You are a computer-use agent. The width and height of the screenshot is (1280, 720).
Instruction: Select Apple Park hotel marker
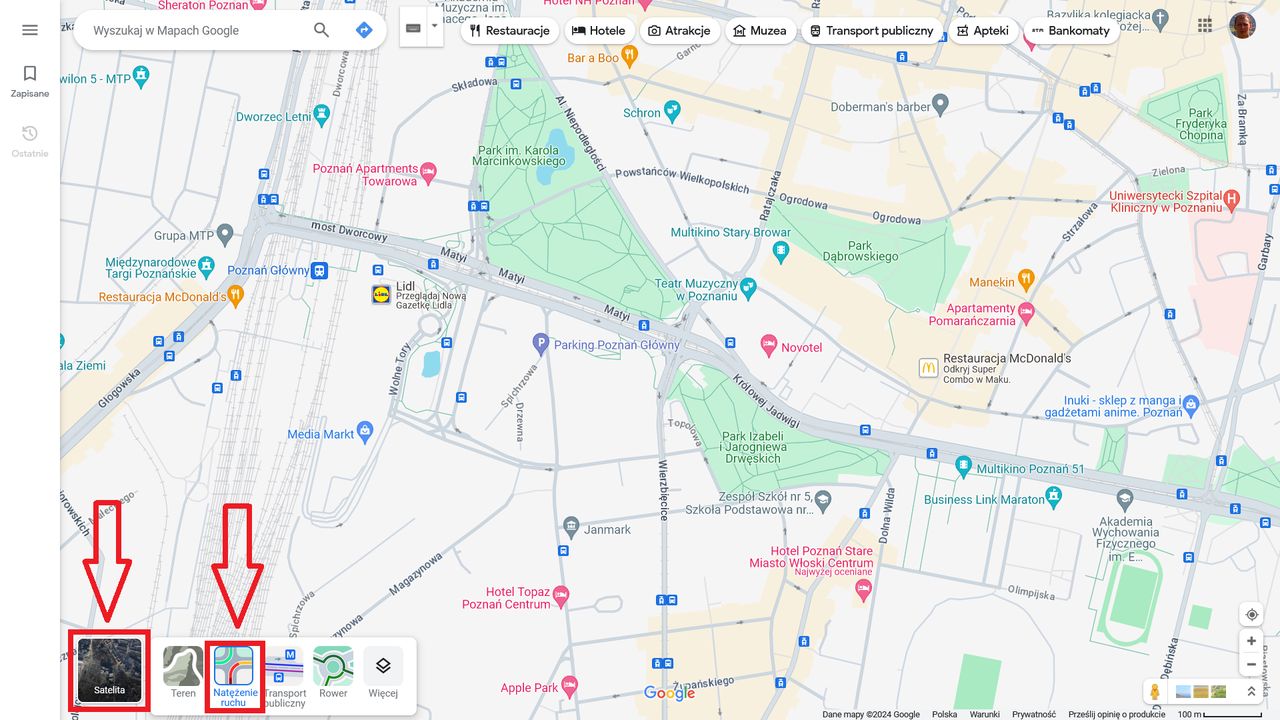point(569,686)
